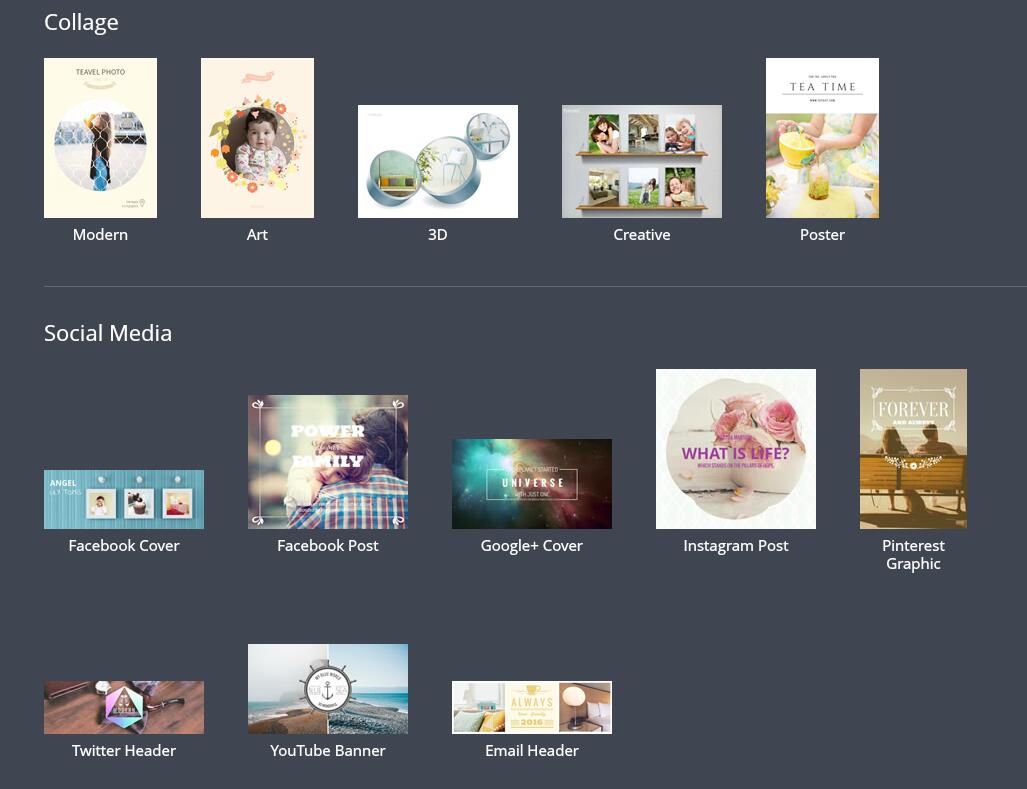
Task: Select the Tea Time Poster thumbnail
Action: click(x=823, y=138)
